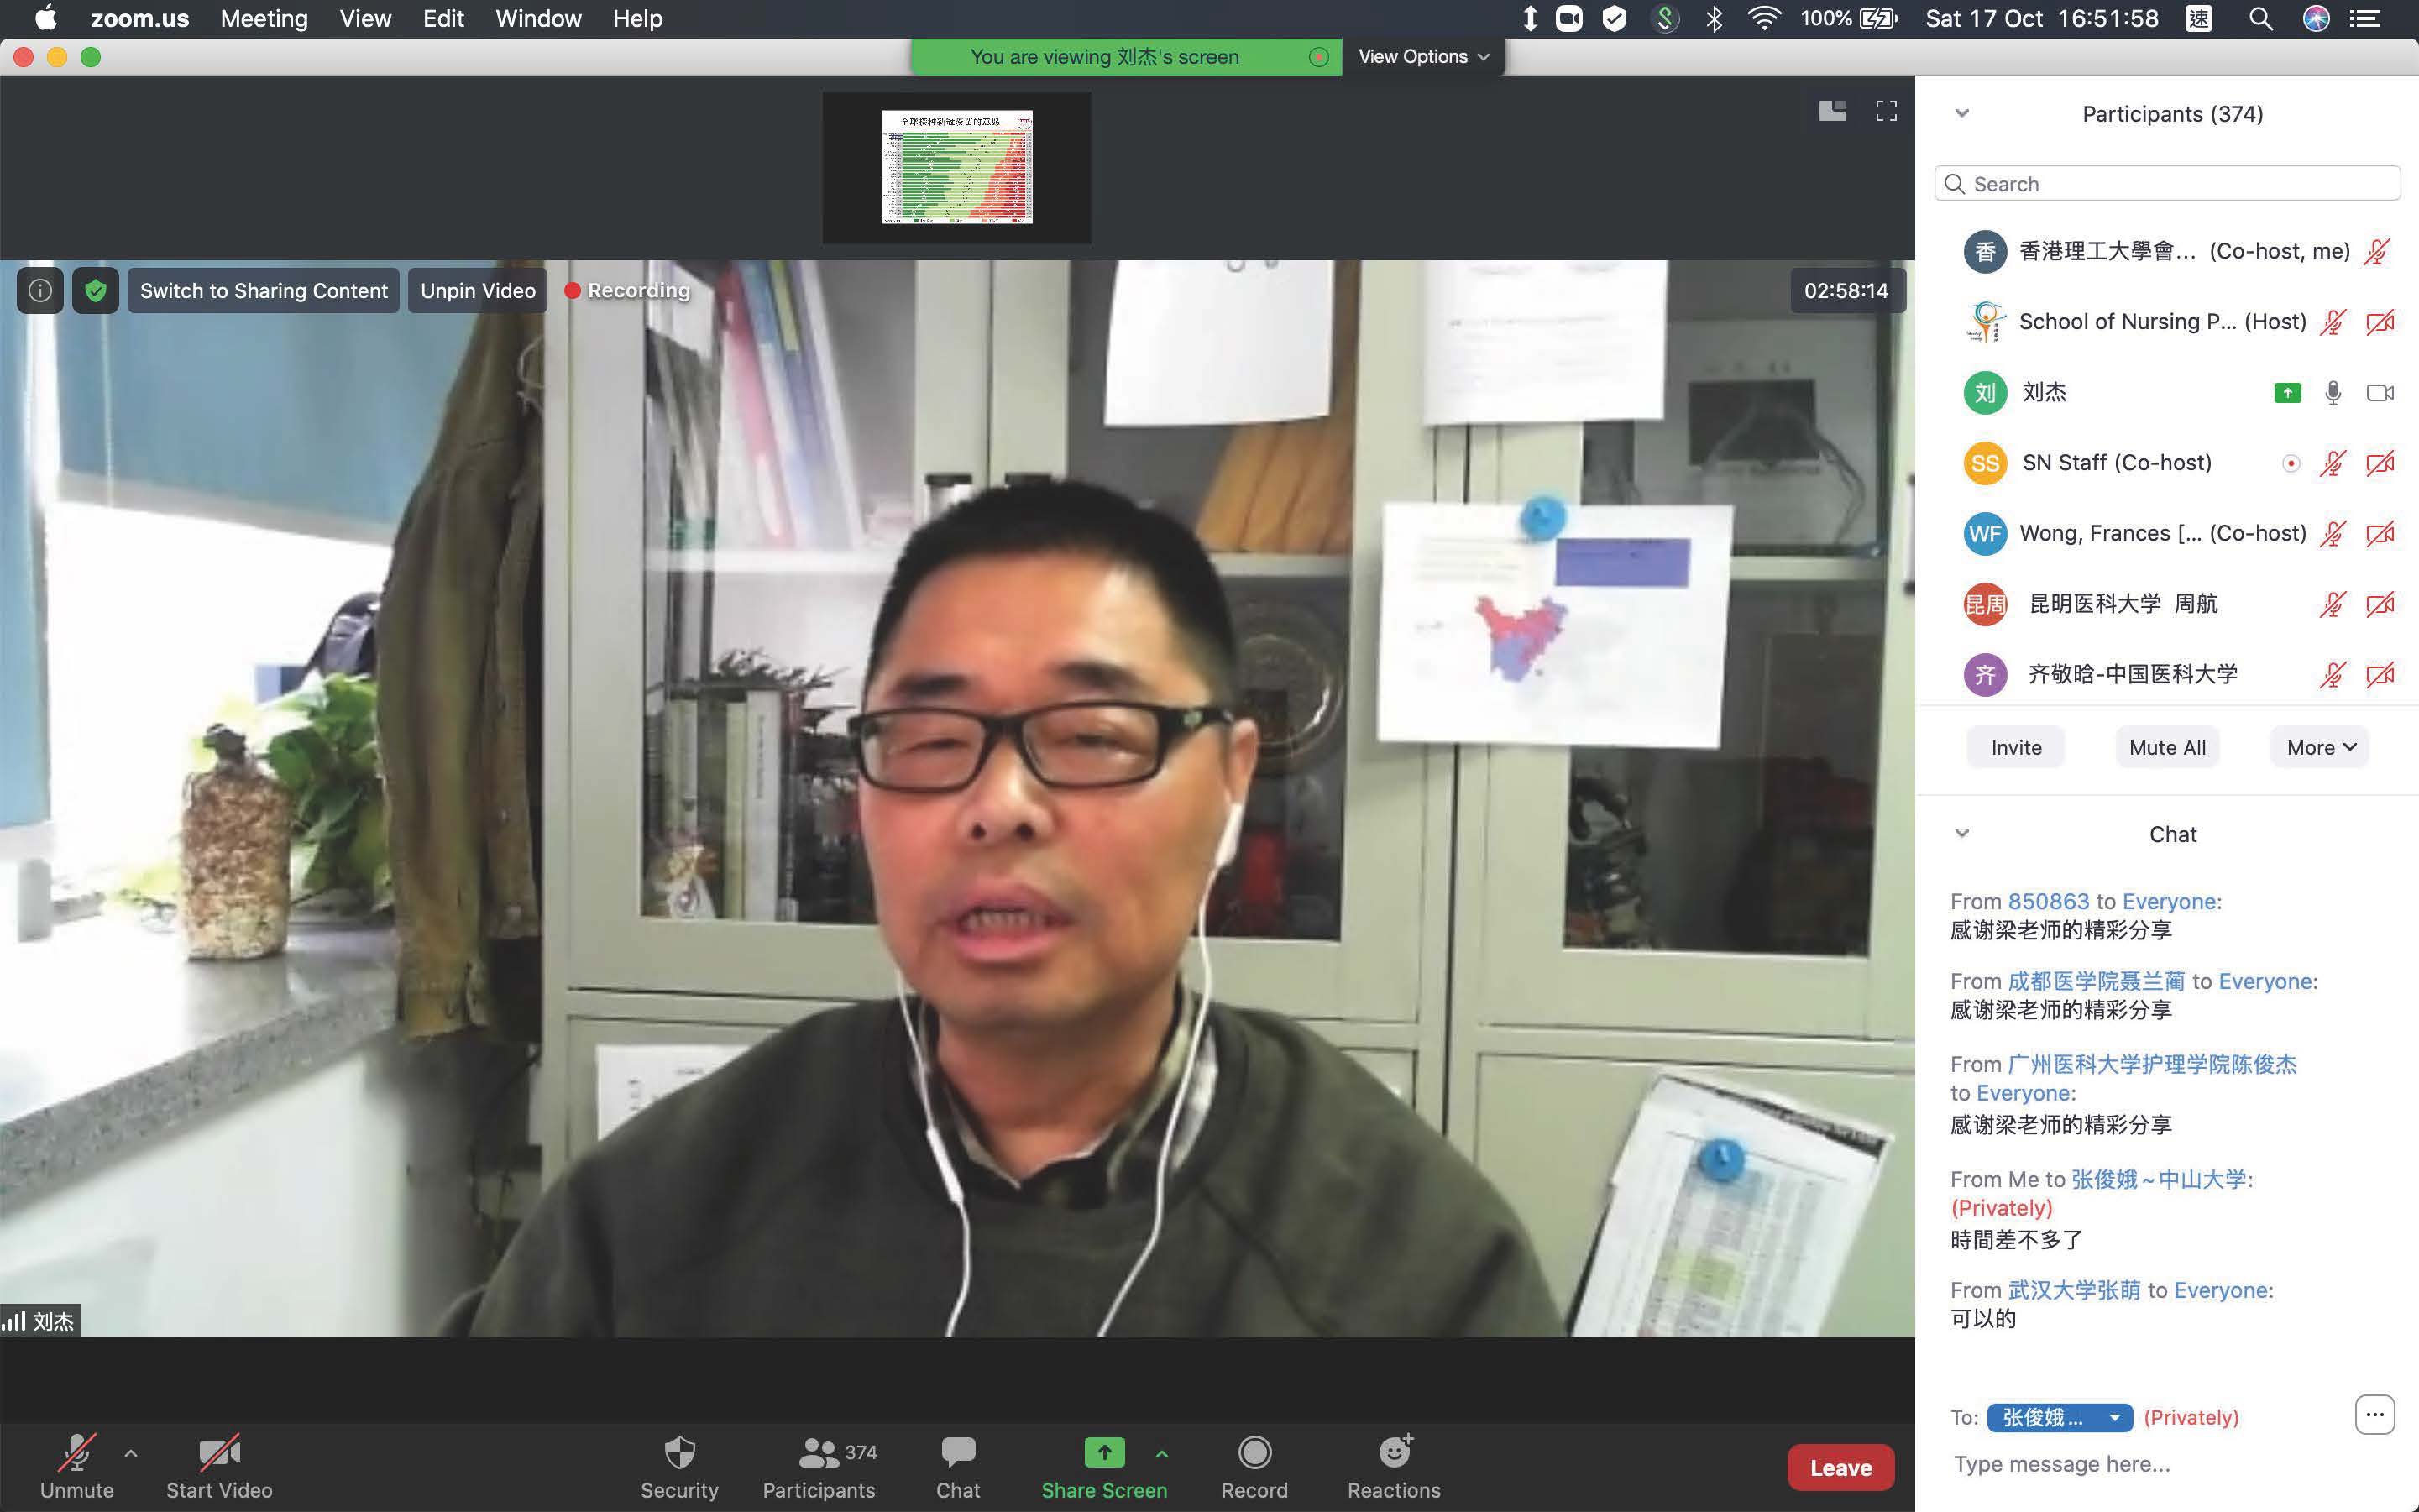
Task: Click the shared screen thumbnail
Action: [x=956, y=167]
